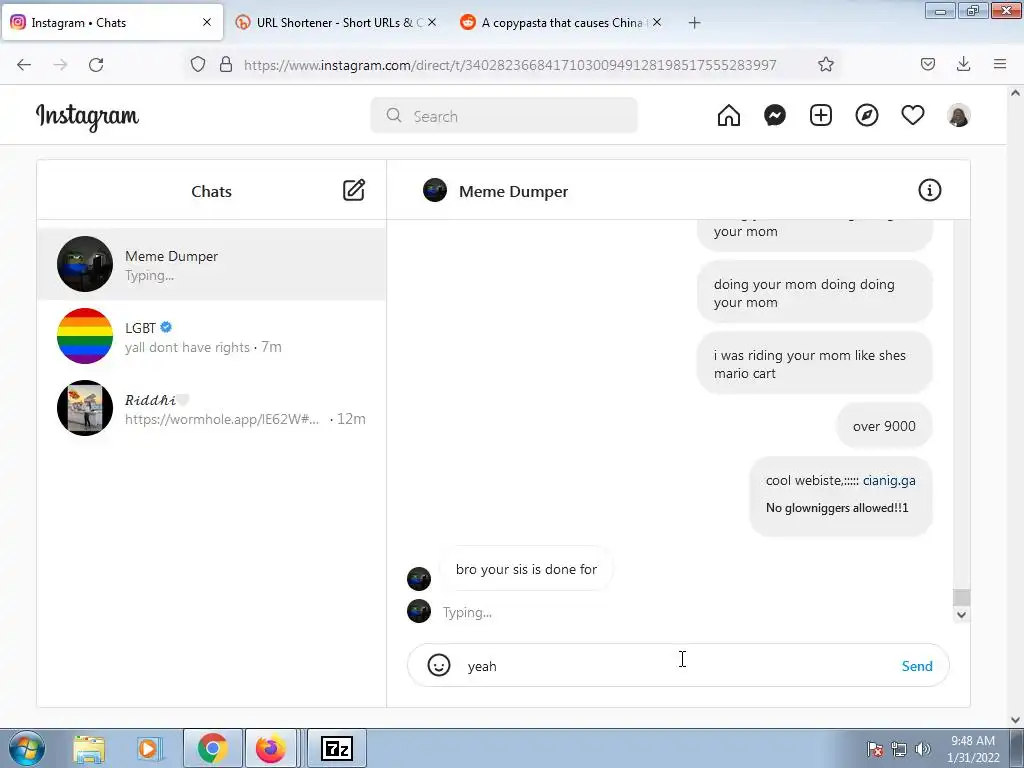The height and width of the screenshot is (768, 1024).
Task: Open the Firefox downloads icon
Action: pos(963,64)
